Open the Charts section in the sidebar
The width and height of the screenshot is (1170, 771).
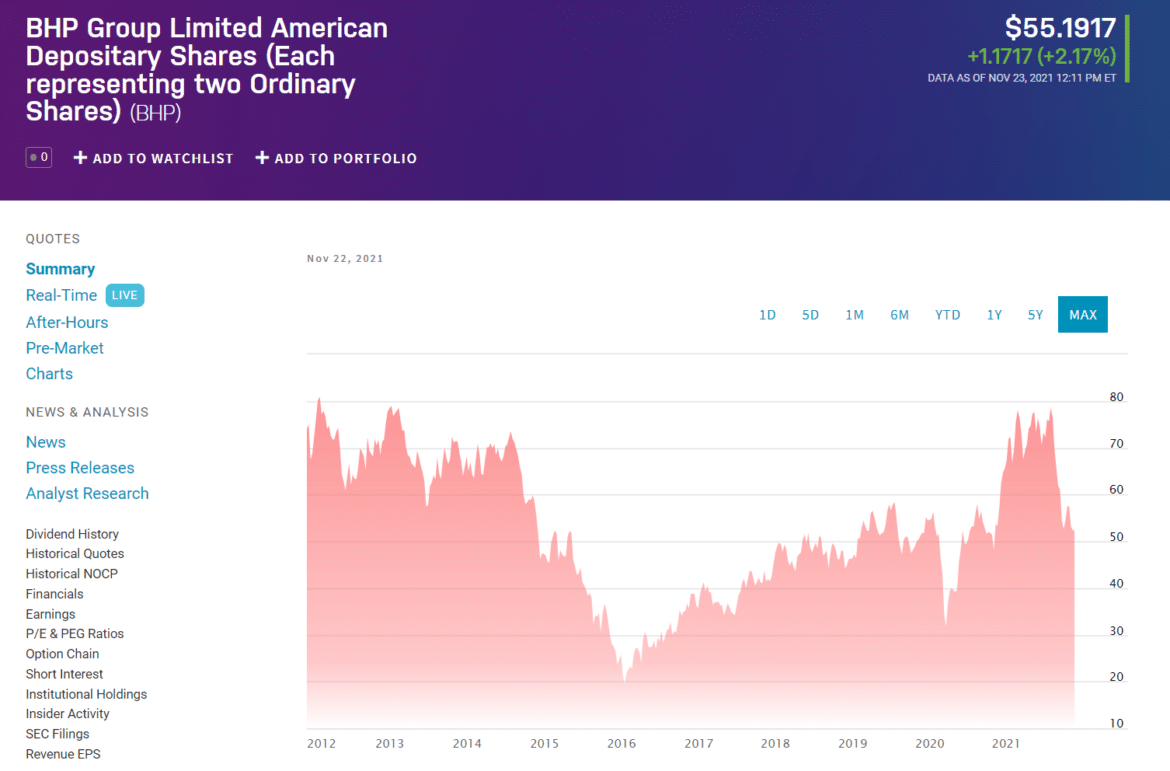point(49,373)
